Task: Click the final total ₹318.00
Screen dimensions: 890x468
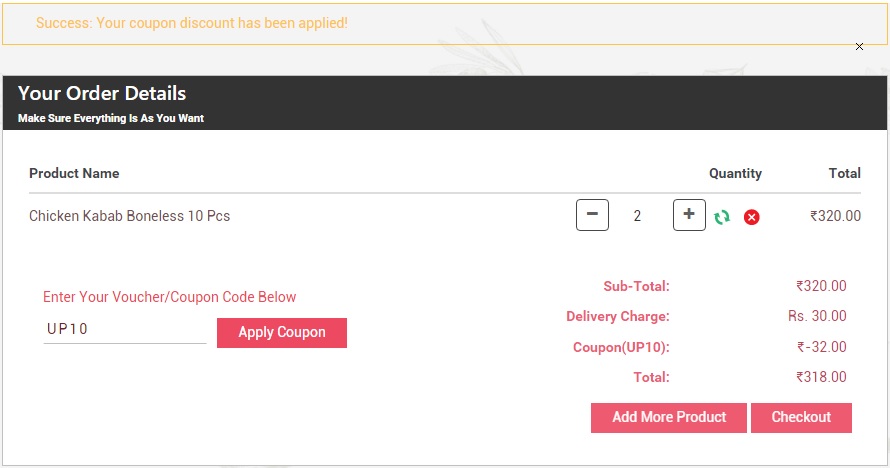Action: (821, 377)
